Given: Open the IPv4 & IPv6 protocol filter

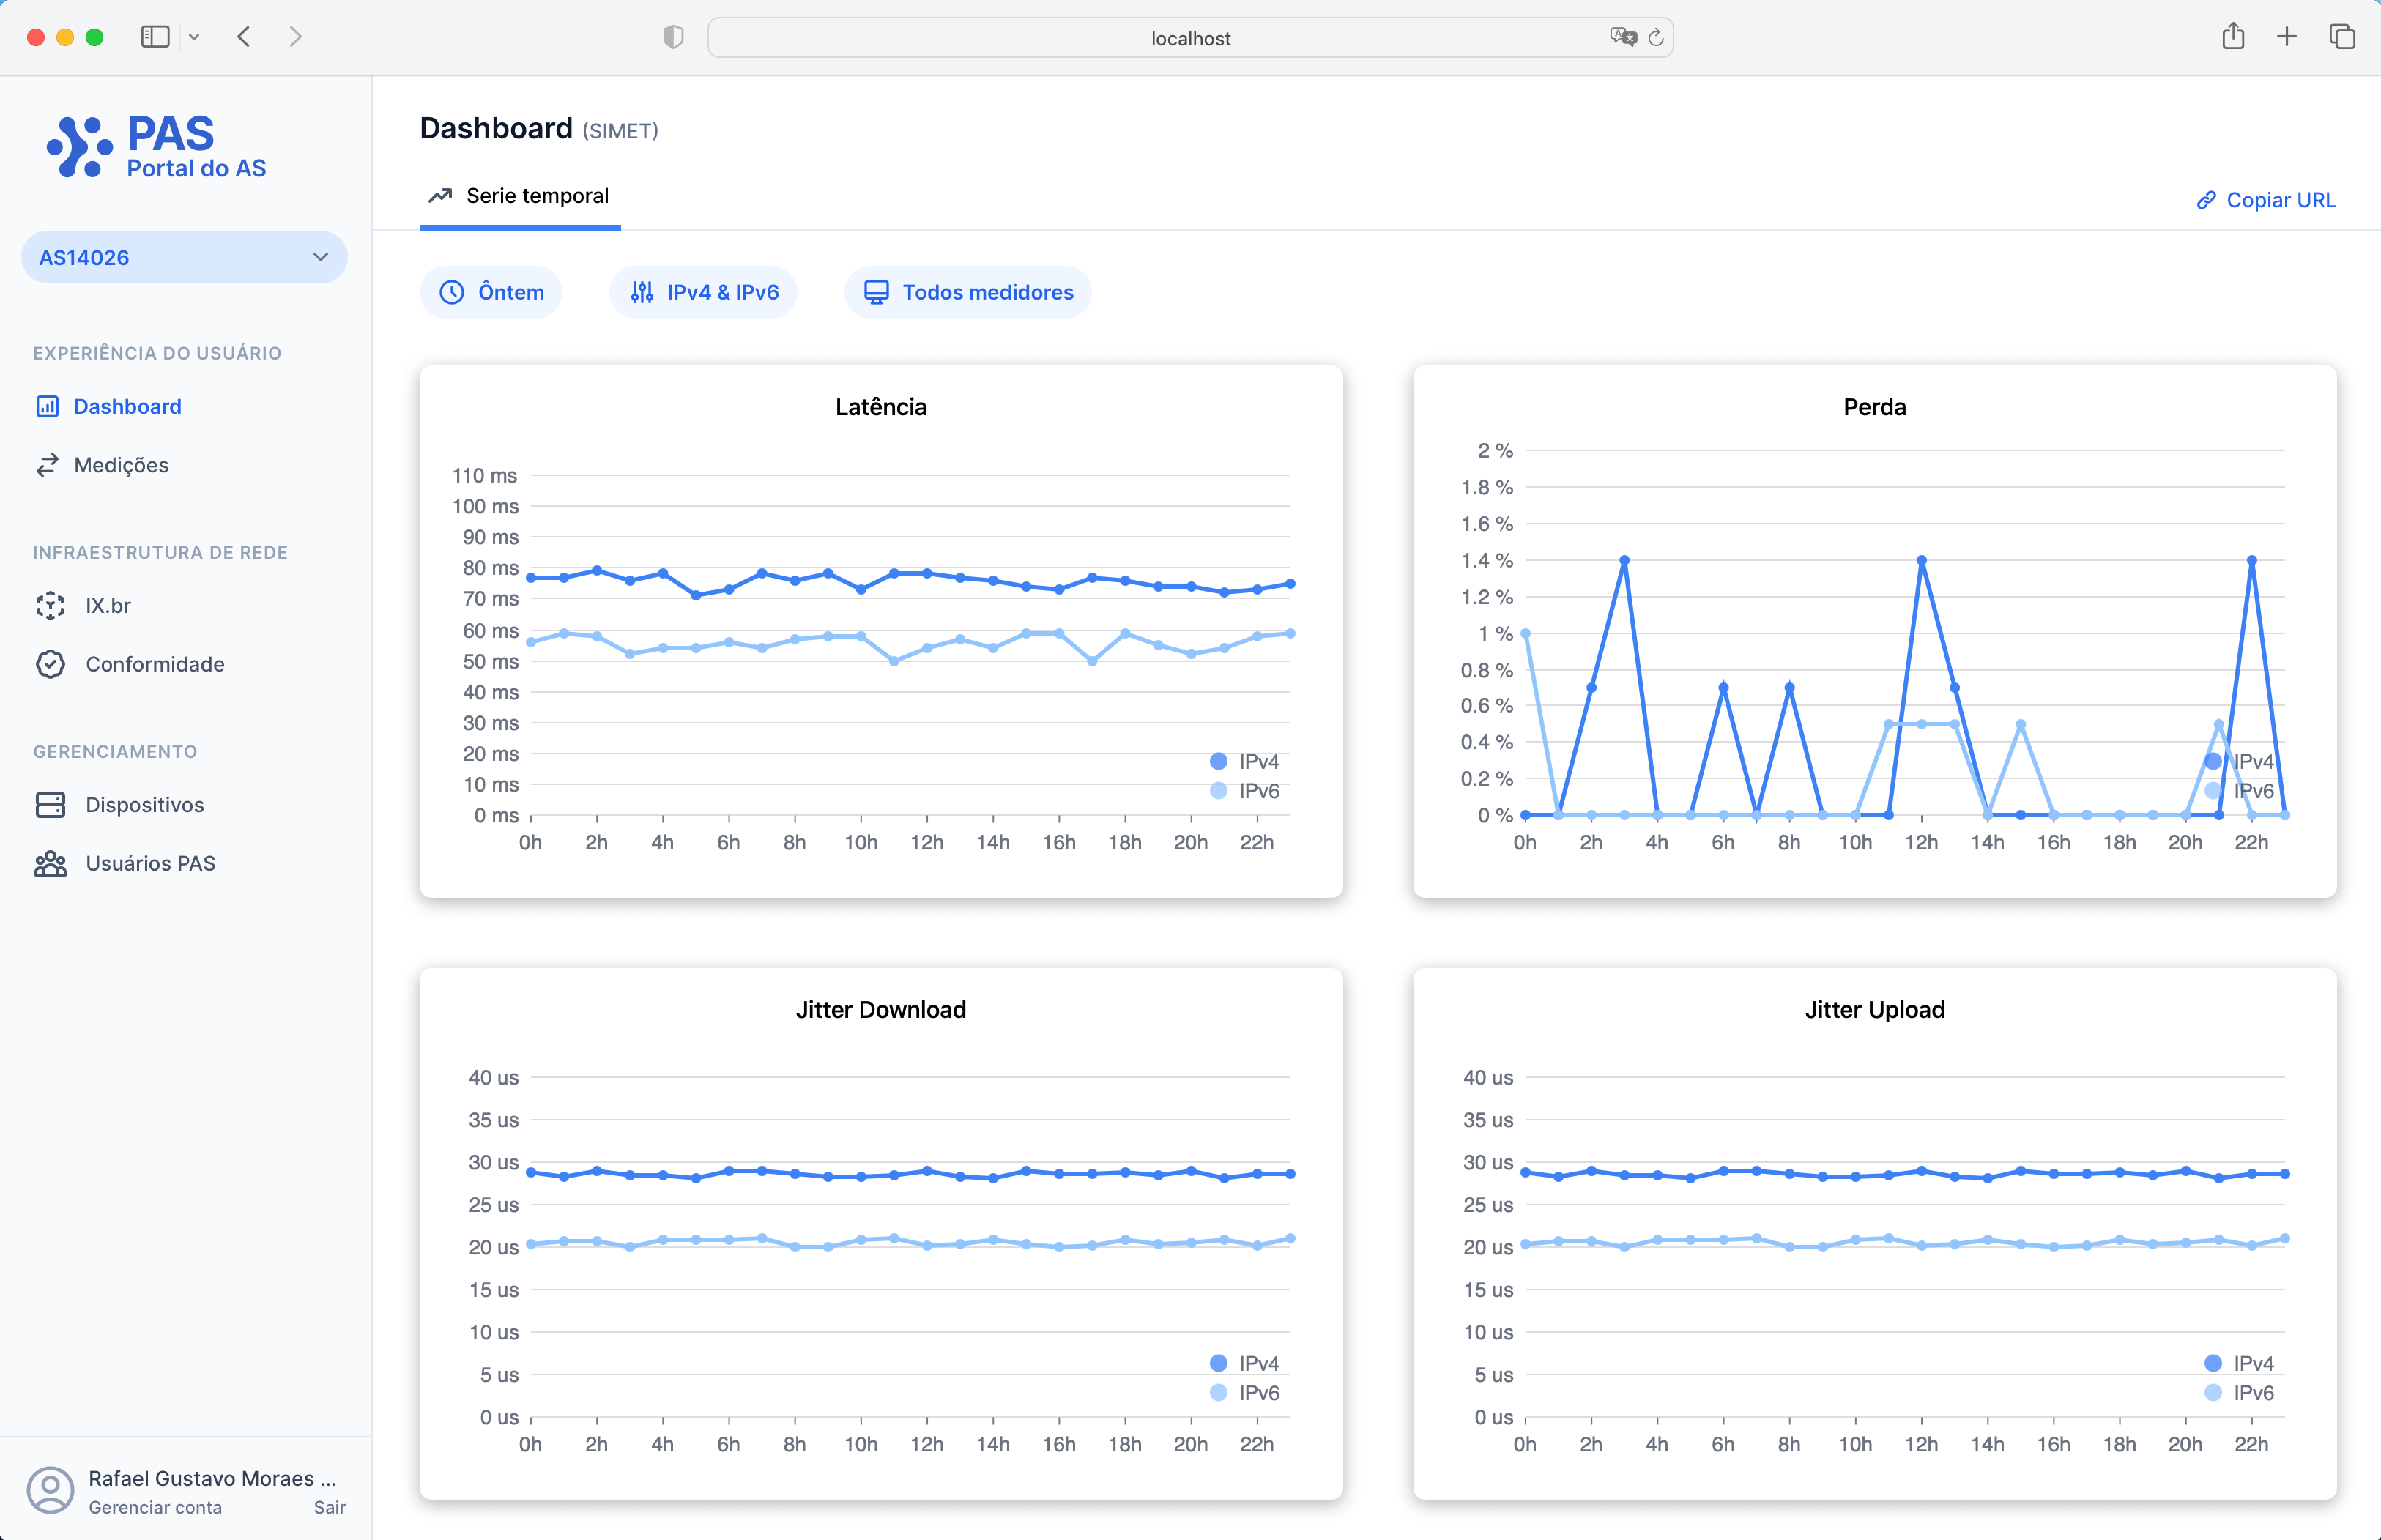Looking at the screenshot, I should (703, 292).
